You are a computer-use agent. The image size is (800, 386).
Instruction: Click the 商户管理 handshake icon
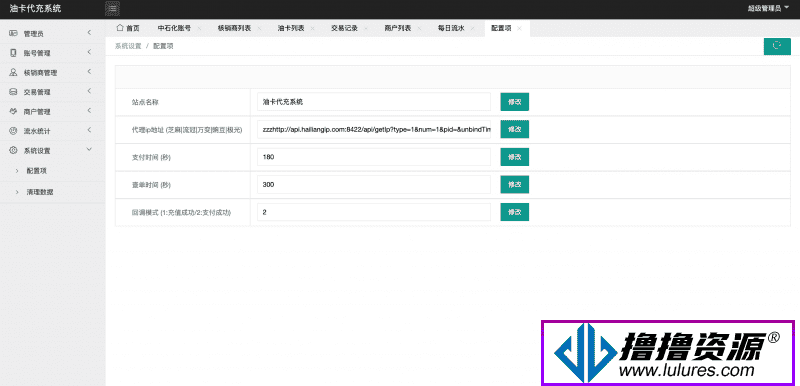coord(13,111)
